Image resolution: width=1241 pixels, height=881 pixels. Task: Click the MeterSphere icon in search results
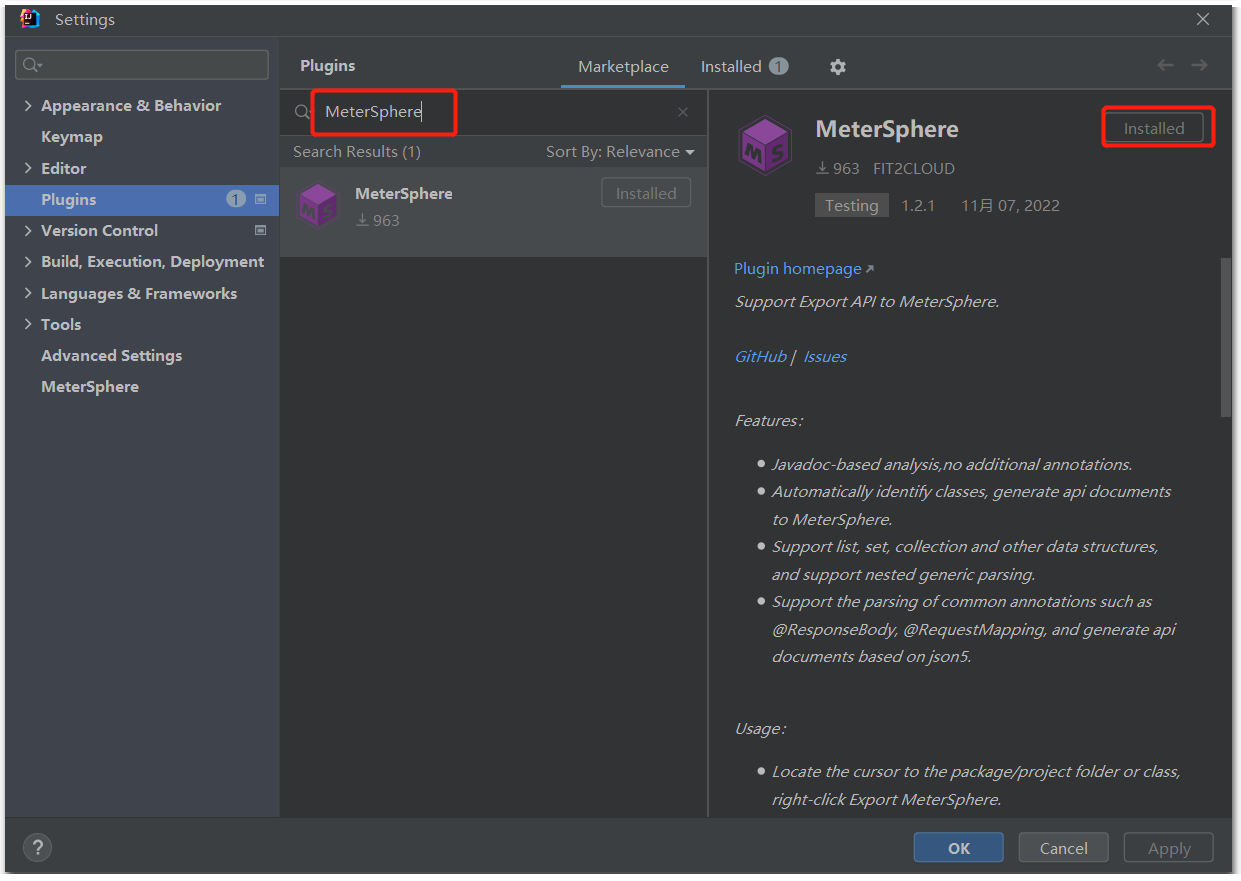[x=319, y=206]
